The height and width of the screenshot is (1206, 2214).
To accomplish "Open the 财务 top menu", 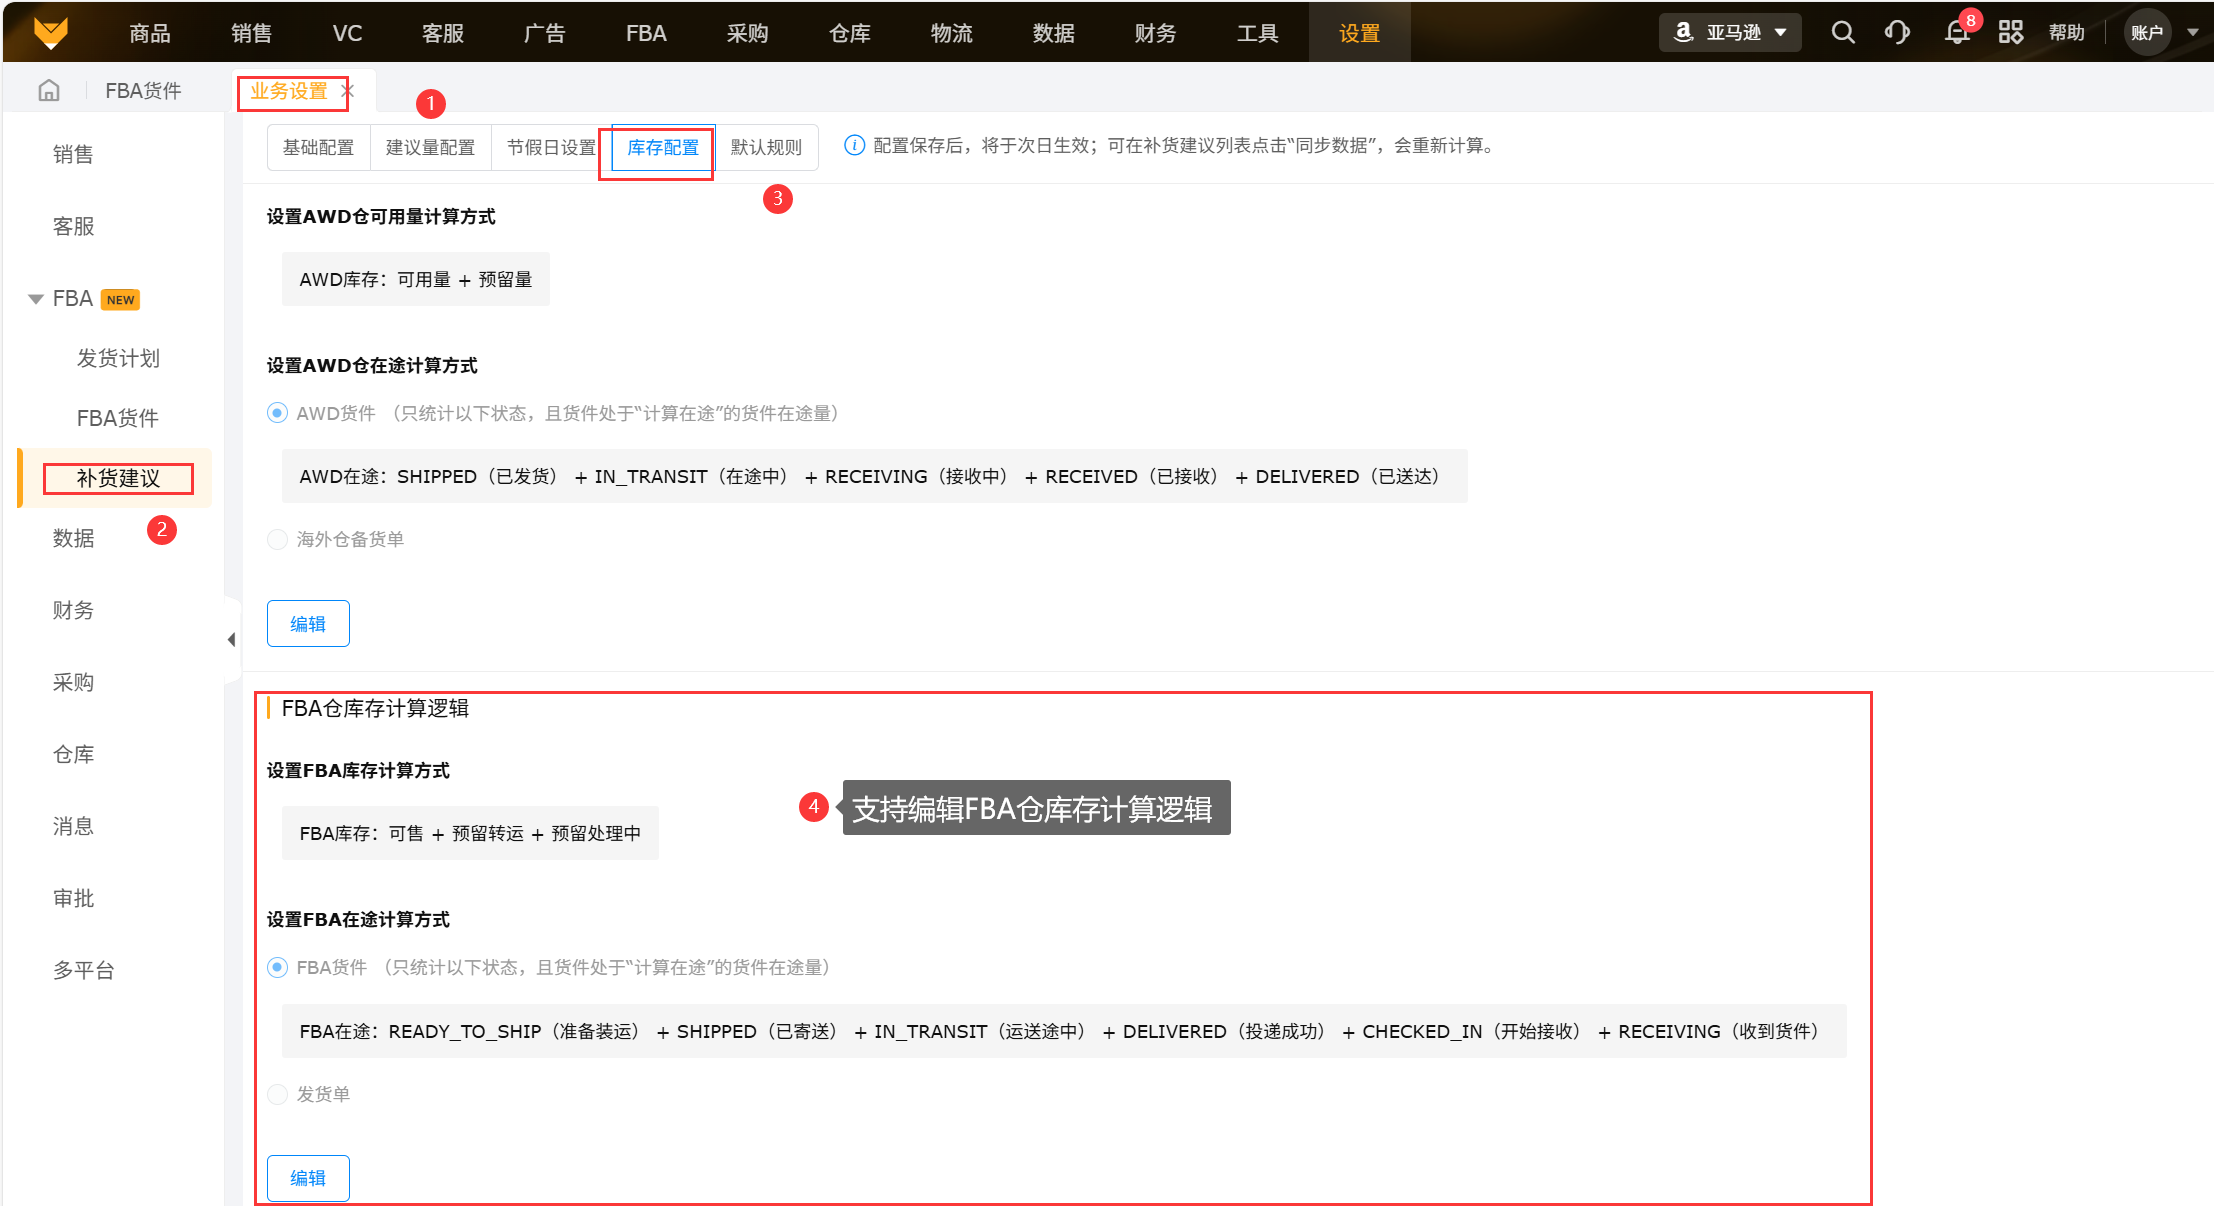I will pyautogui.click(x=1155, y=33).
